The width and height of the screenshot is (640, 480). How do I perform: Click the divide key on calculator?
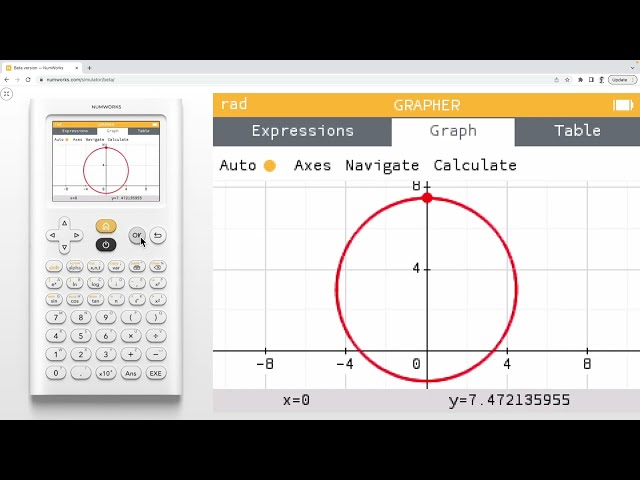[156, 336]
